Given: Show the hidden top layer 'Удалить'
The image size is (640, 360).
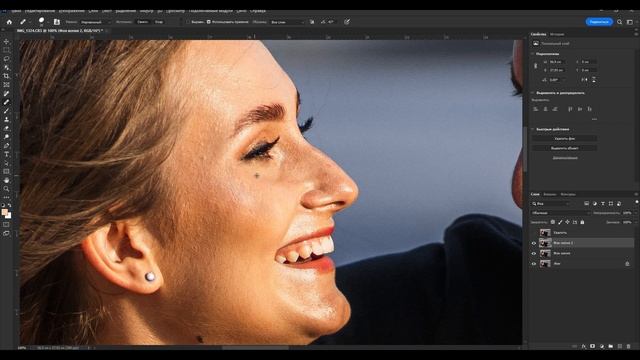Looking at the screenshot, I should 533,233.
